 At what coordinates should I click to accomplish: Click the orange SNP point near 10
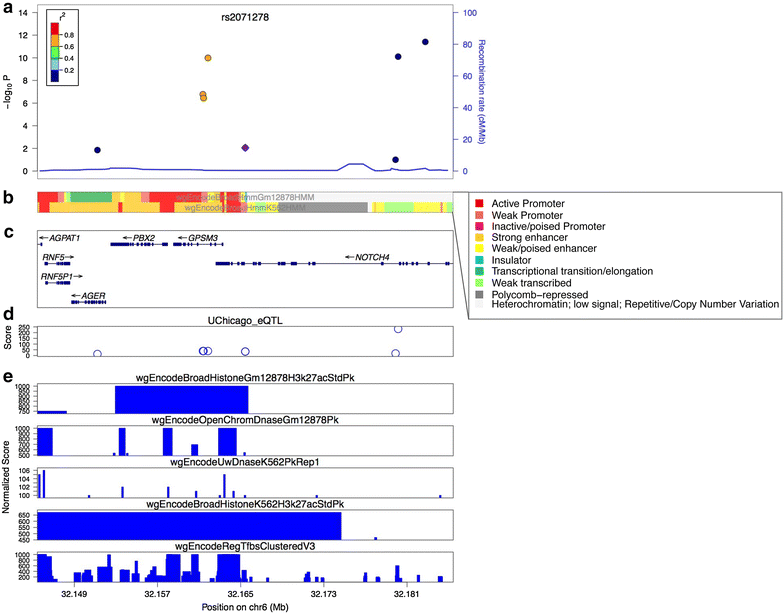pos(208,58)
